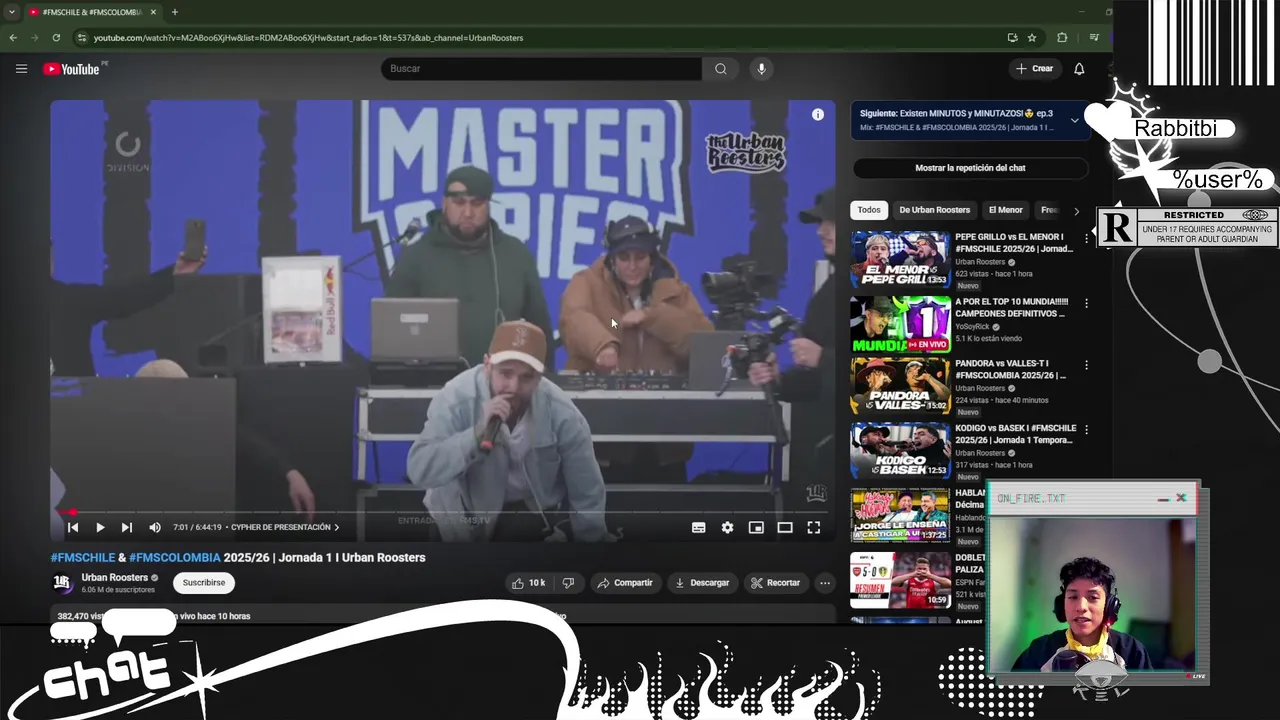Enter fullscreen mode
Viewport: 1280px width, 720px height.
tap(814, 527)
